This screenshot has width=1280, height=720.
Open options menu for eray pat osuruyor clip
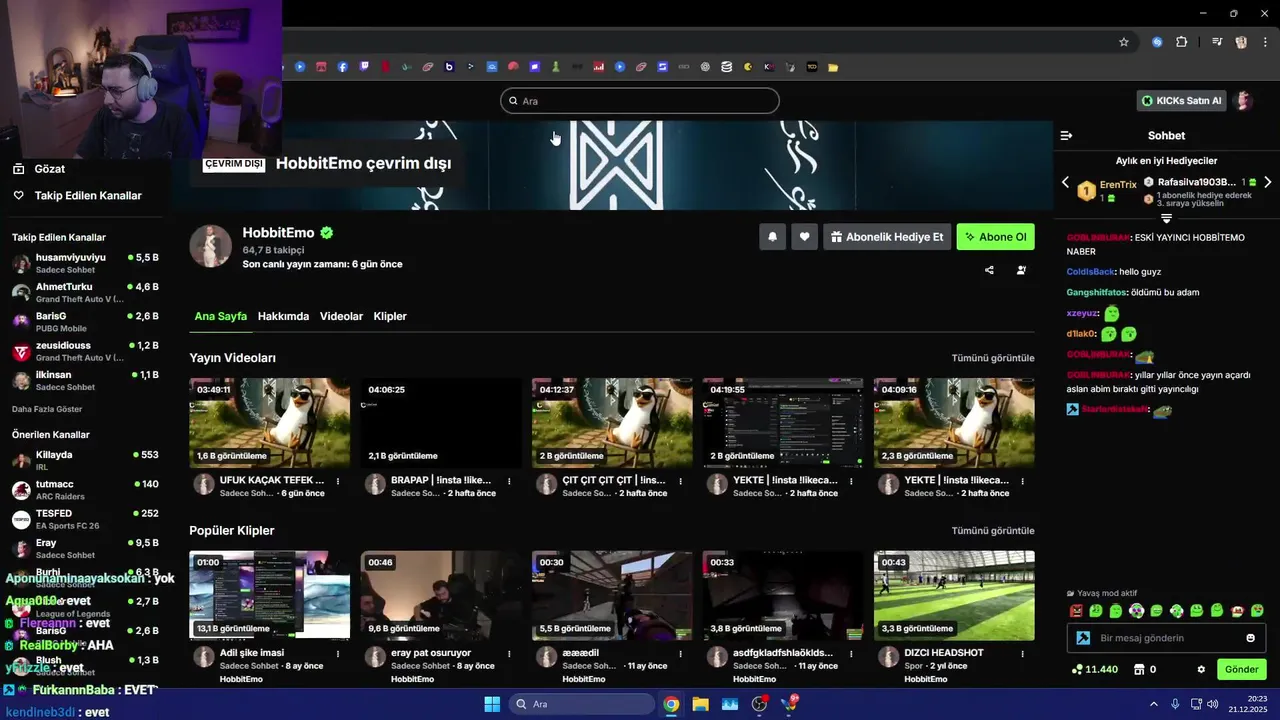click(509, 653)
